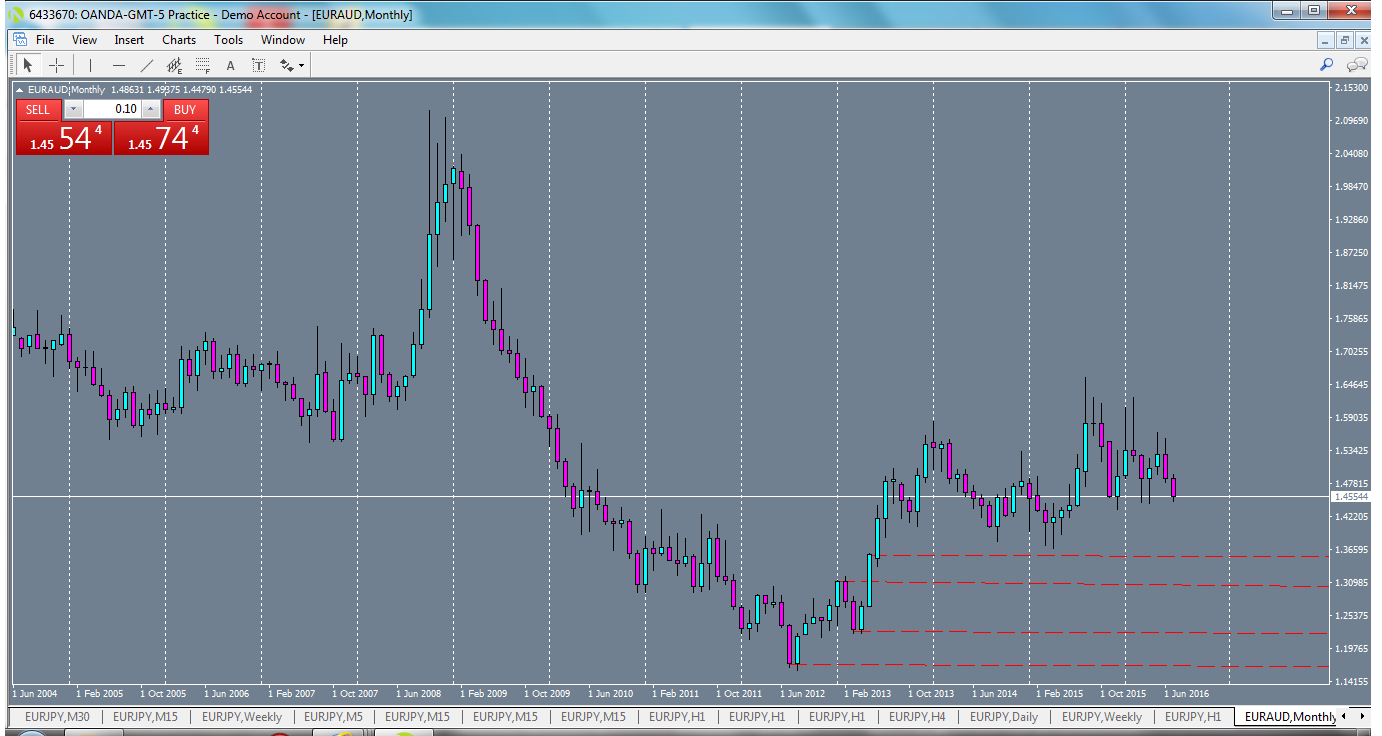The width and height of the screenshot is (1382, 736).
Task: Switch to the EURJPY,Weekly chart tab
Action: (243, 717)
